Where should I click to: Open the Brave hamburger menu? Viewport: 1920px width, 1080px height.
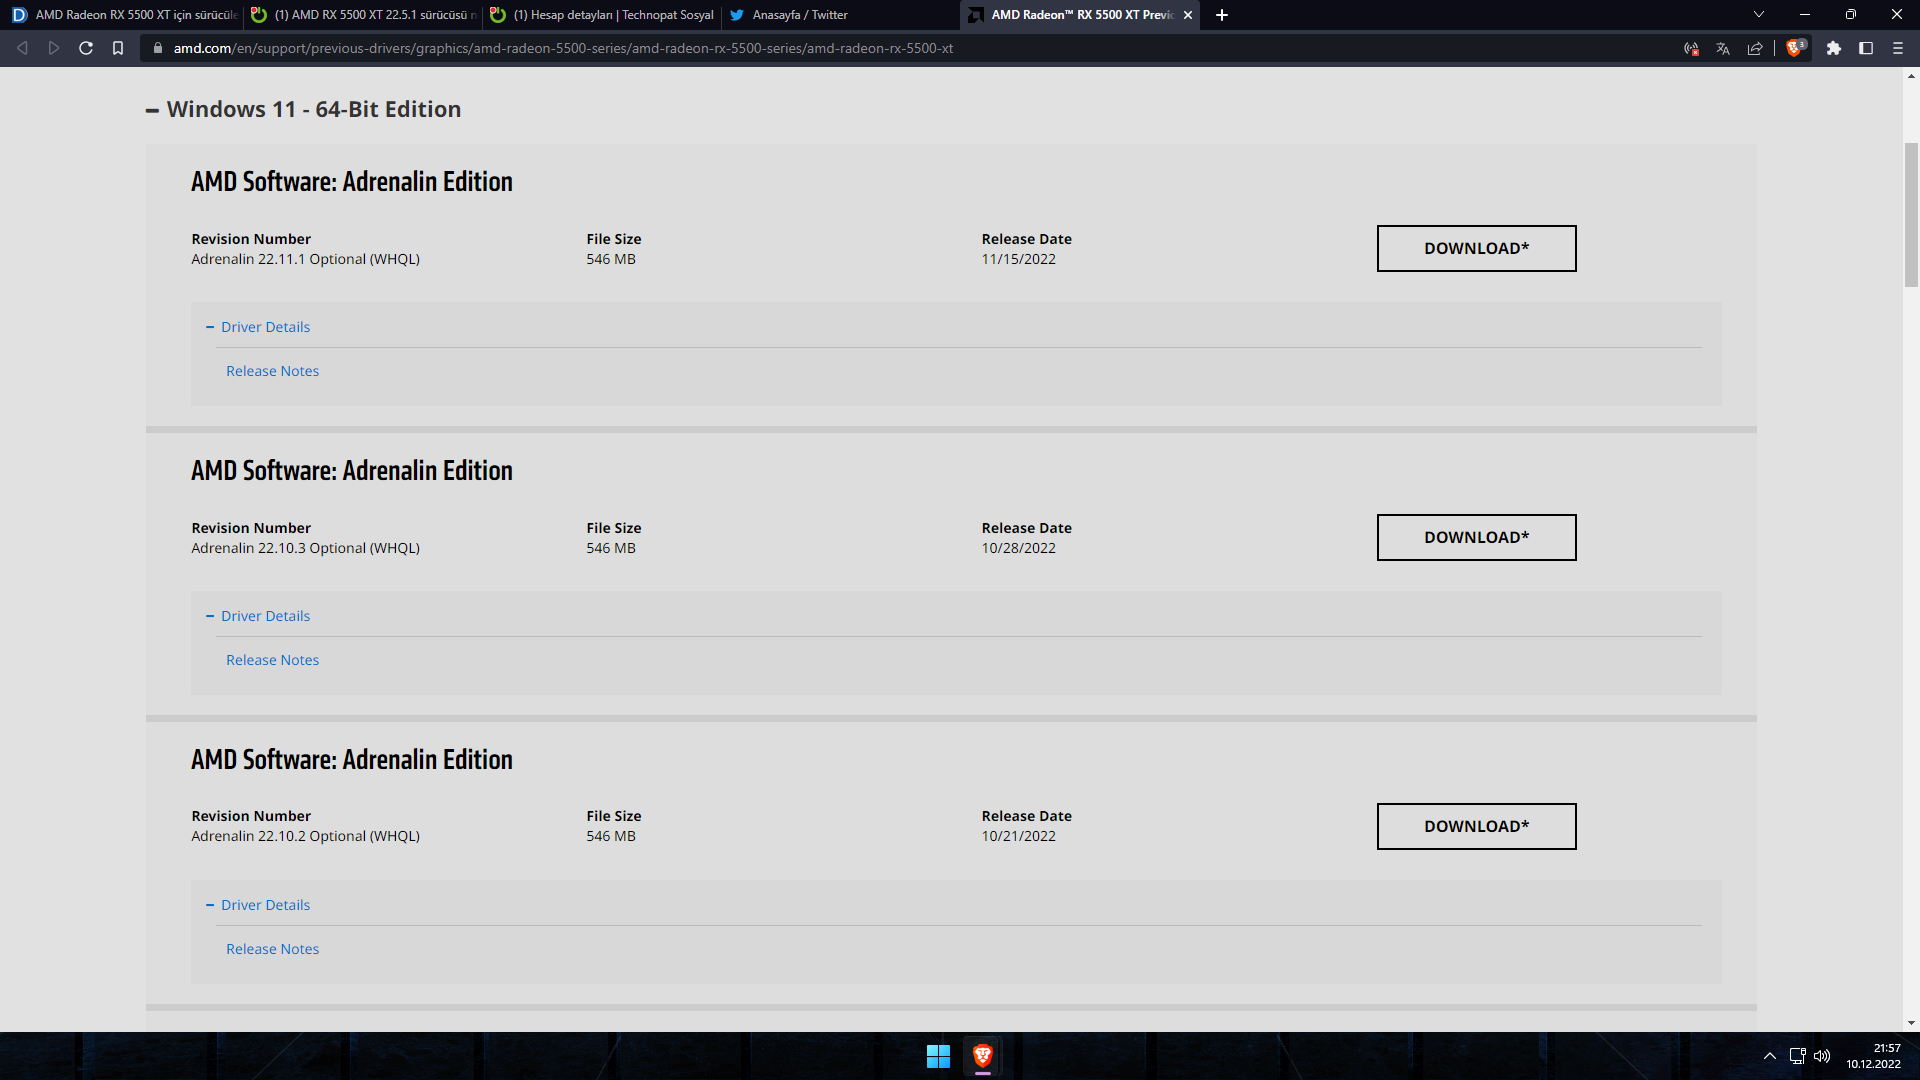point(1898,48)
